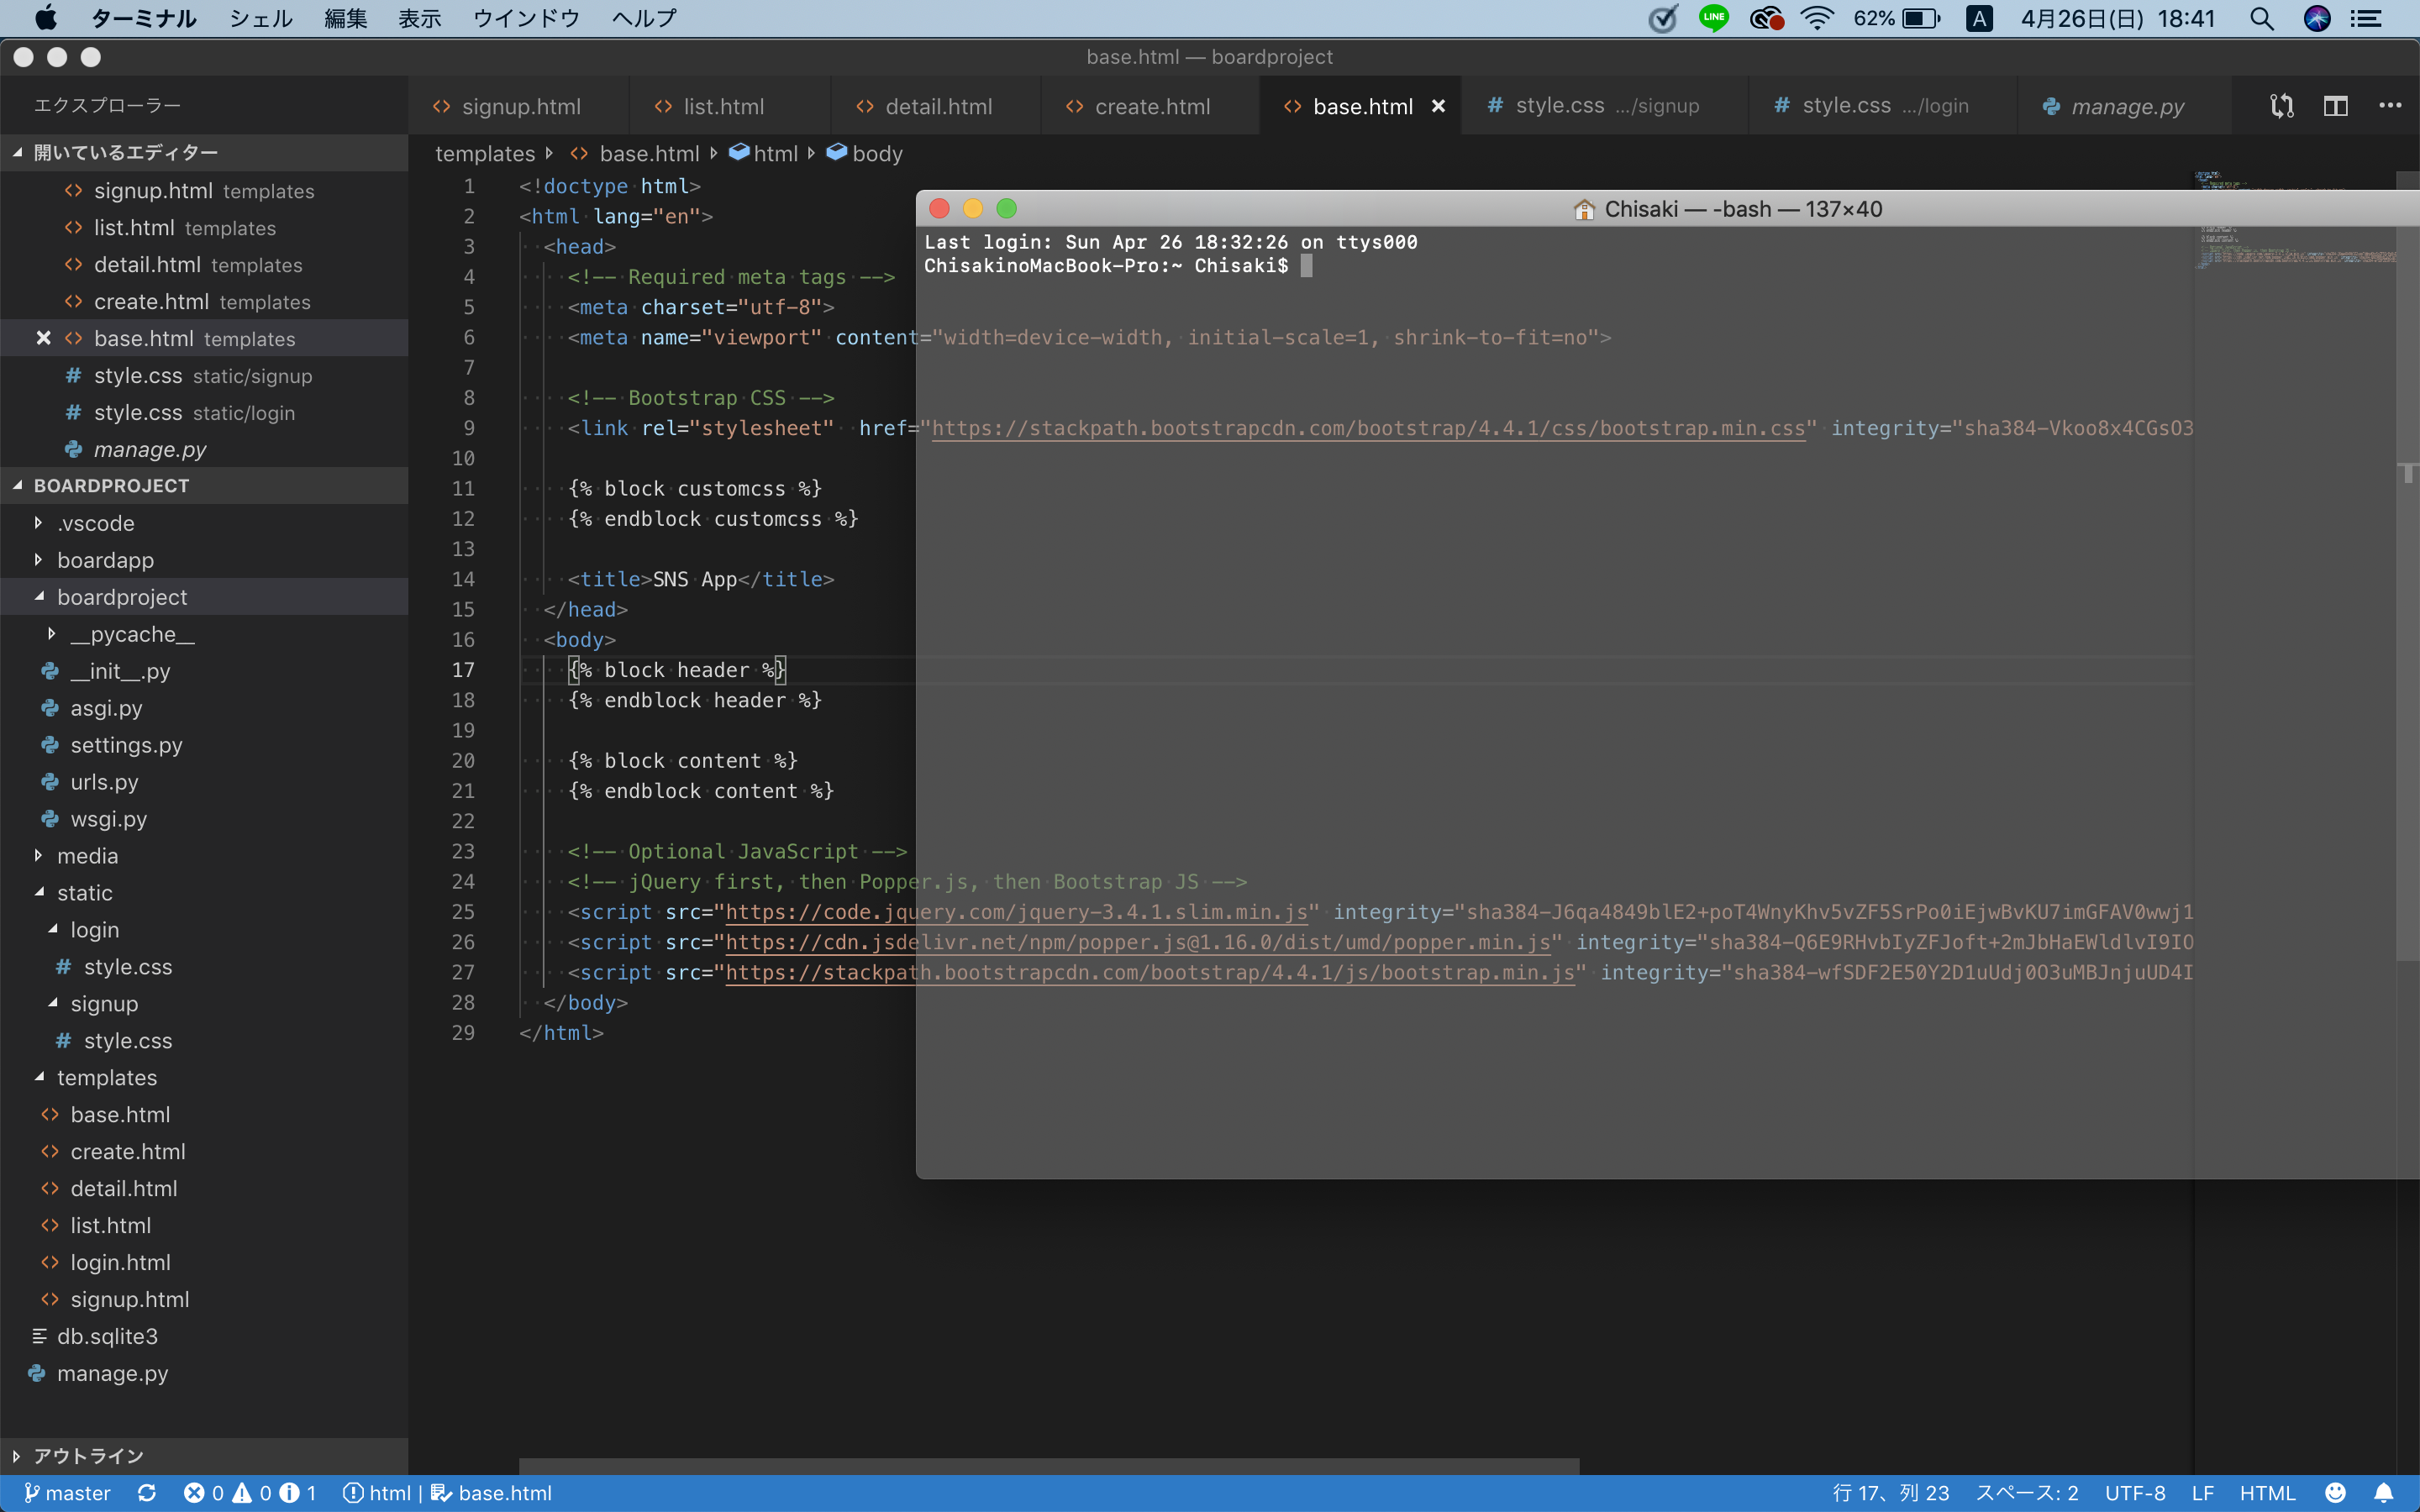Open the bootstrap.min.css link on line 9
The width and height of the screenshot is (2420, 1512).
[1368, 428]
